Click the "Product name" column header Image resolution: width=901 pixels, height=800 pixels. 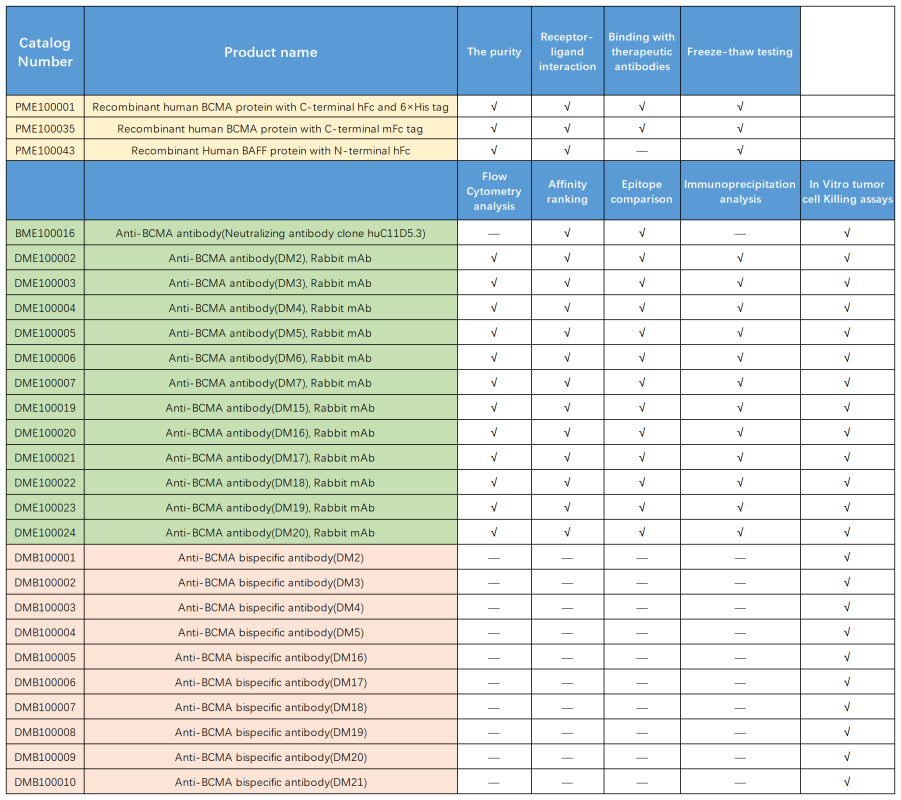coord(271,52)
